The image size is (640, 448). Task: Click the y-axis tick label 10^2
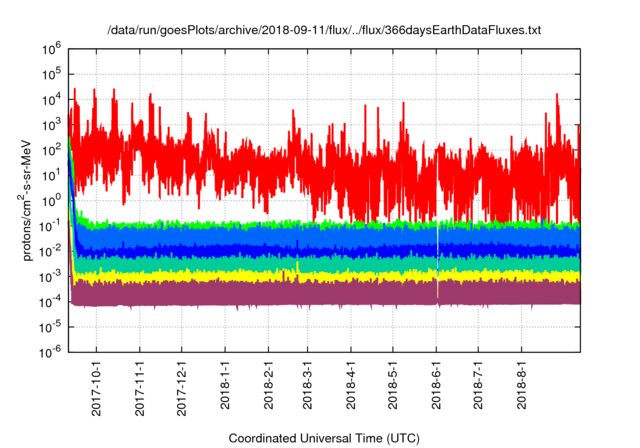point(51,150)
